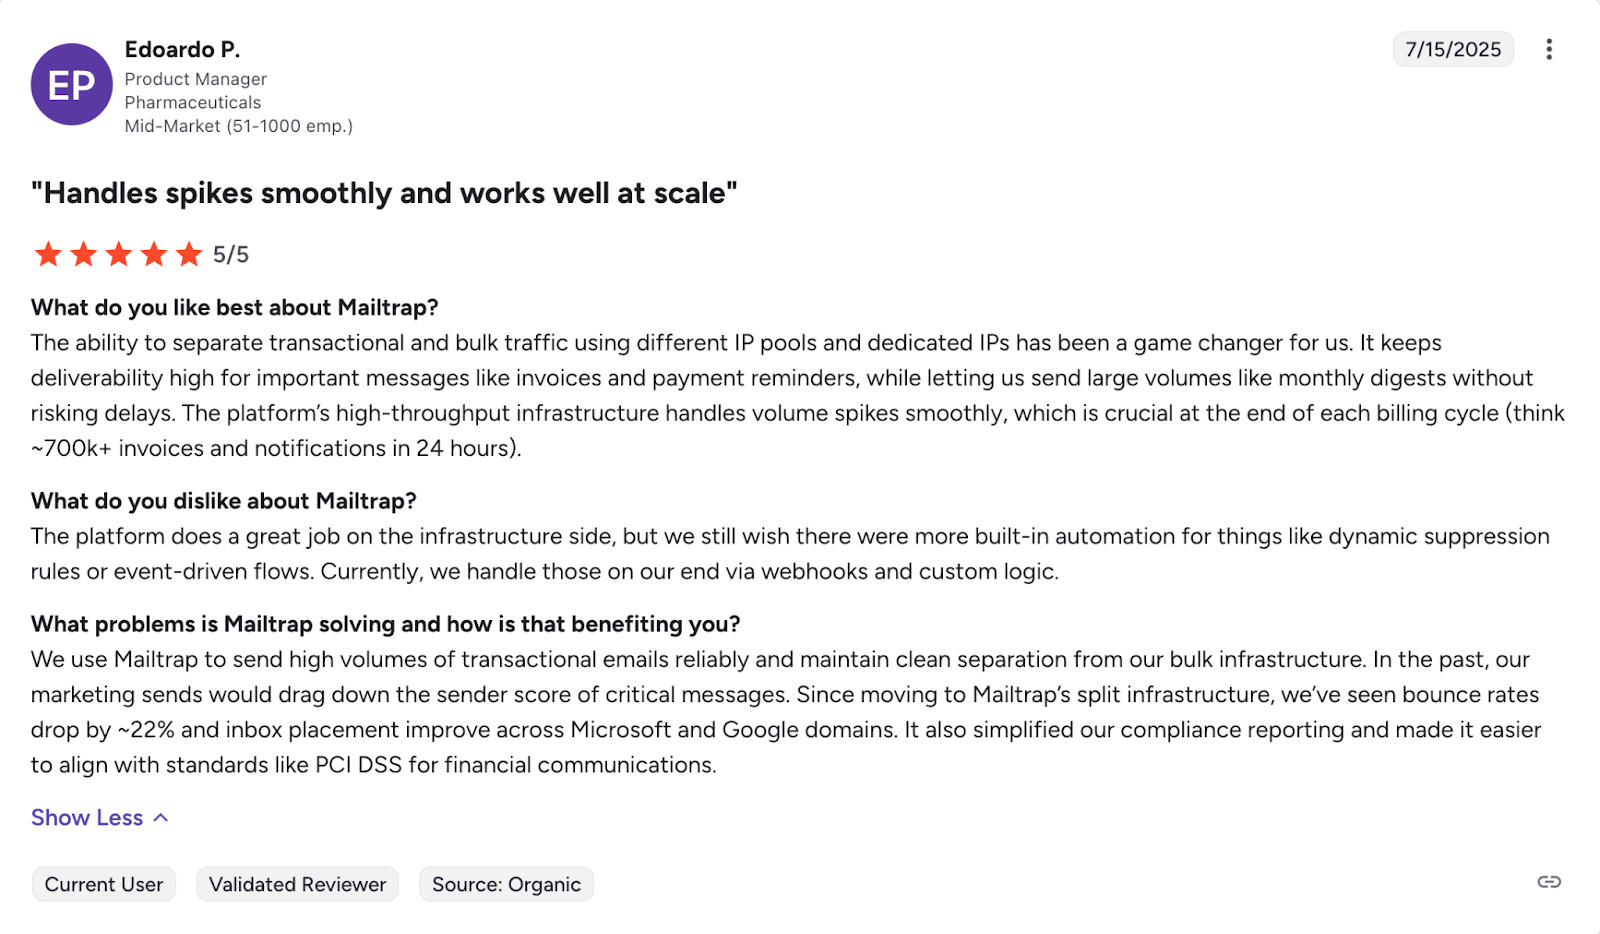The image size is (1600, 934).
Task: Open reviewer name Edoardo P.
Action: click(182, 49)
